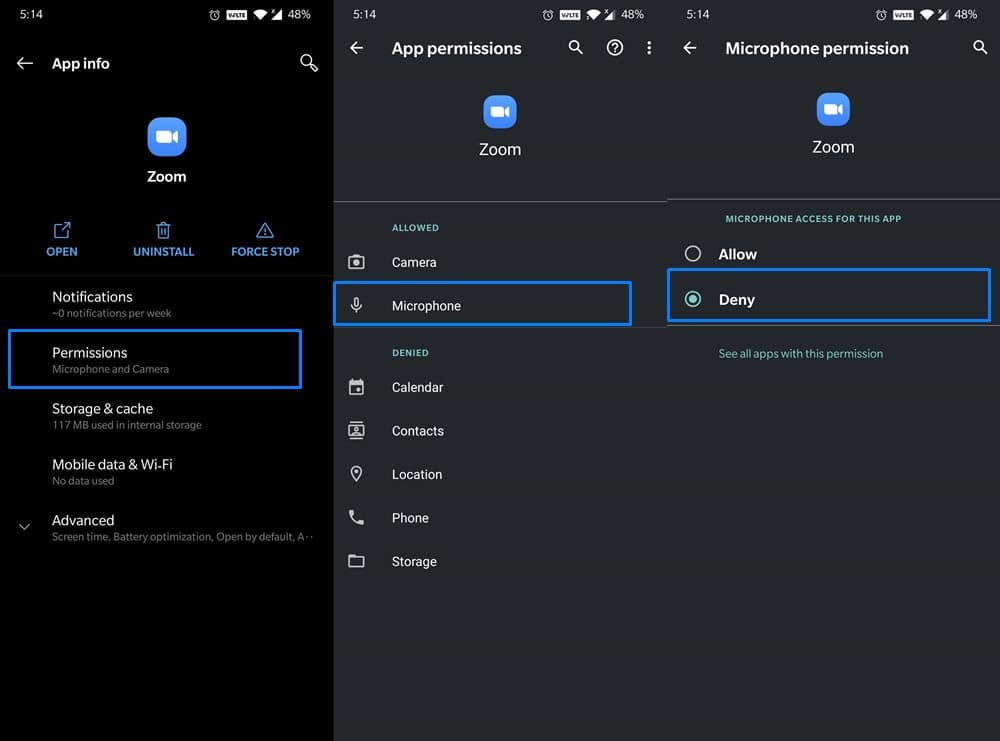Screen dimensions: 1000x741
Task: Click the Calendar icon in denied list
Action: click(x=357, y=386)
